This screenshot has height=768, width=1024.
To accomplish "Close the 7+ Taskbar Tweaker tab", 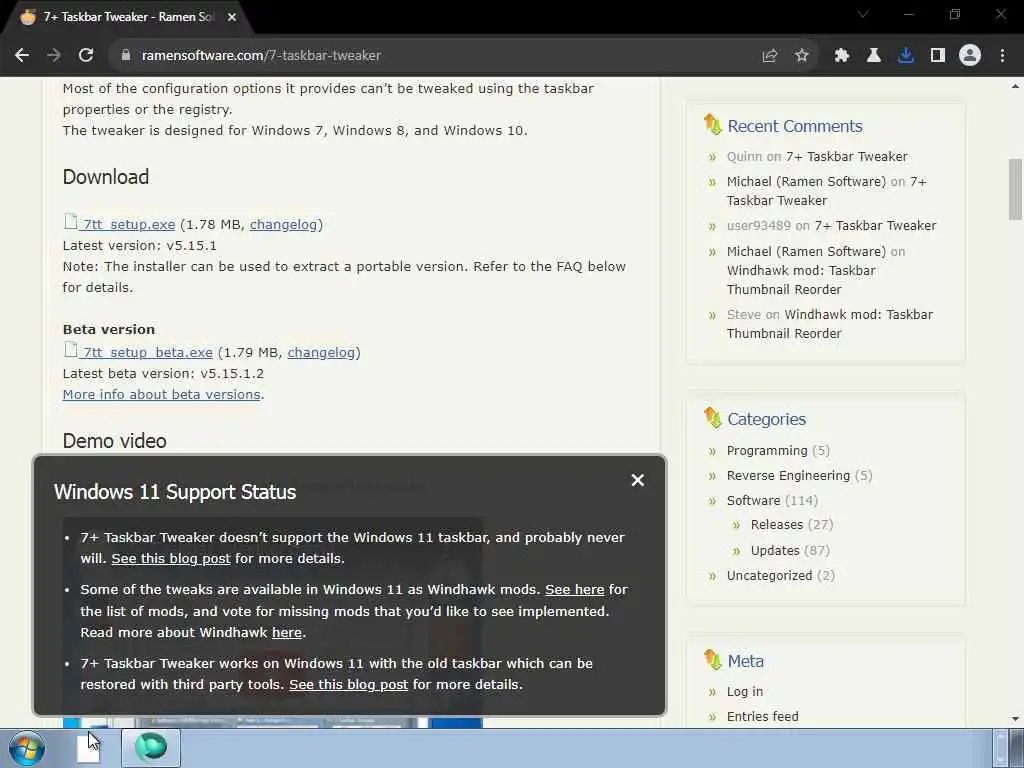I will click(x=232, y=17).
